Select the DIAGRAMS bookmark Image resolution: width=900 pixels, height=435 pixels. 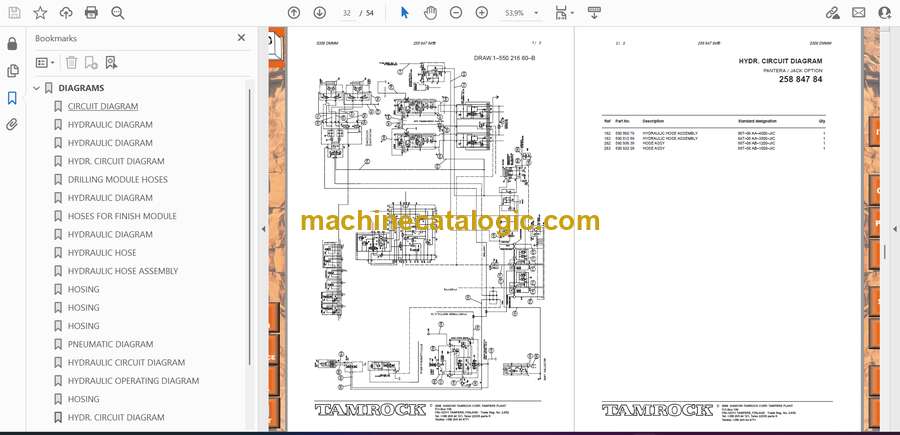tap(81, 88)
